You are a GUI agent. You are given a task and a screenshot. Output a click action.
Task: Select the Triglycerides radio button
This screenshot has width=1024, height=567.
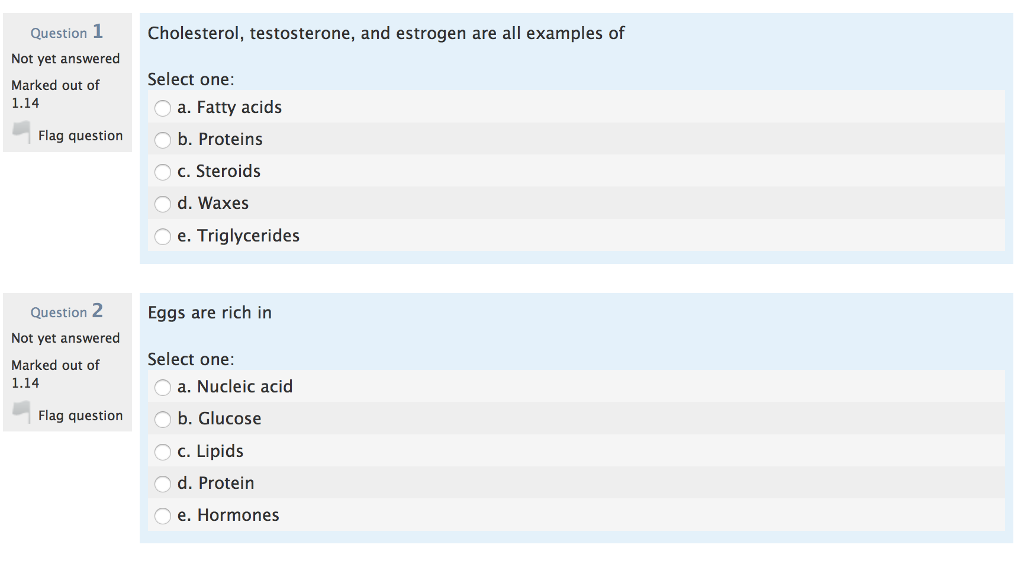163,236
